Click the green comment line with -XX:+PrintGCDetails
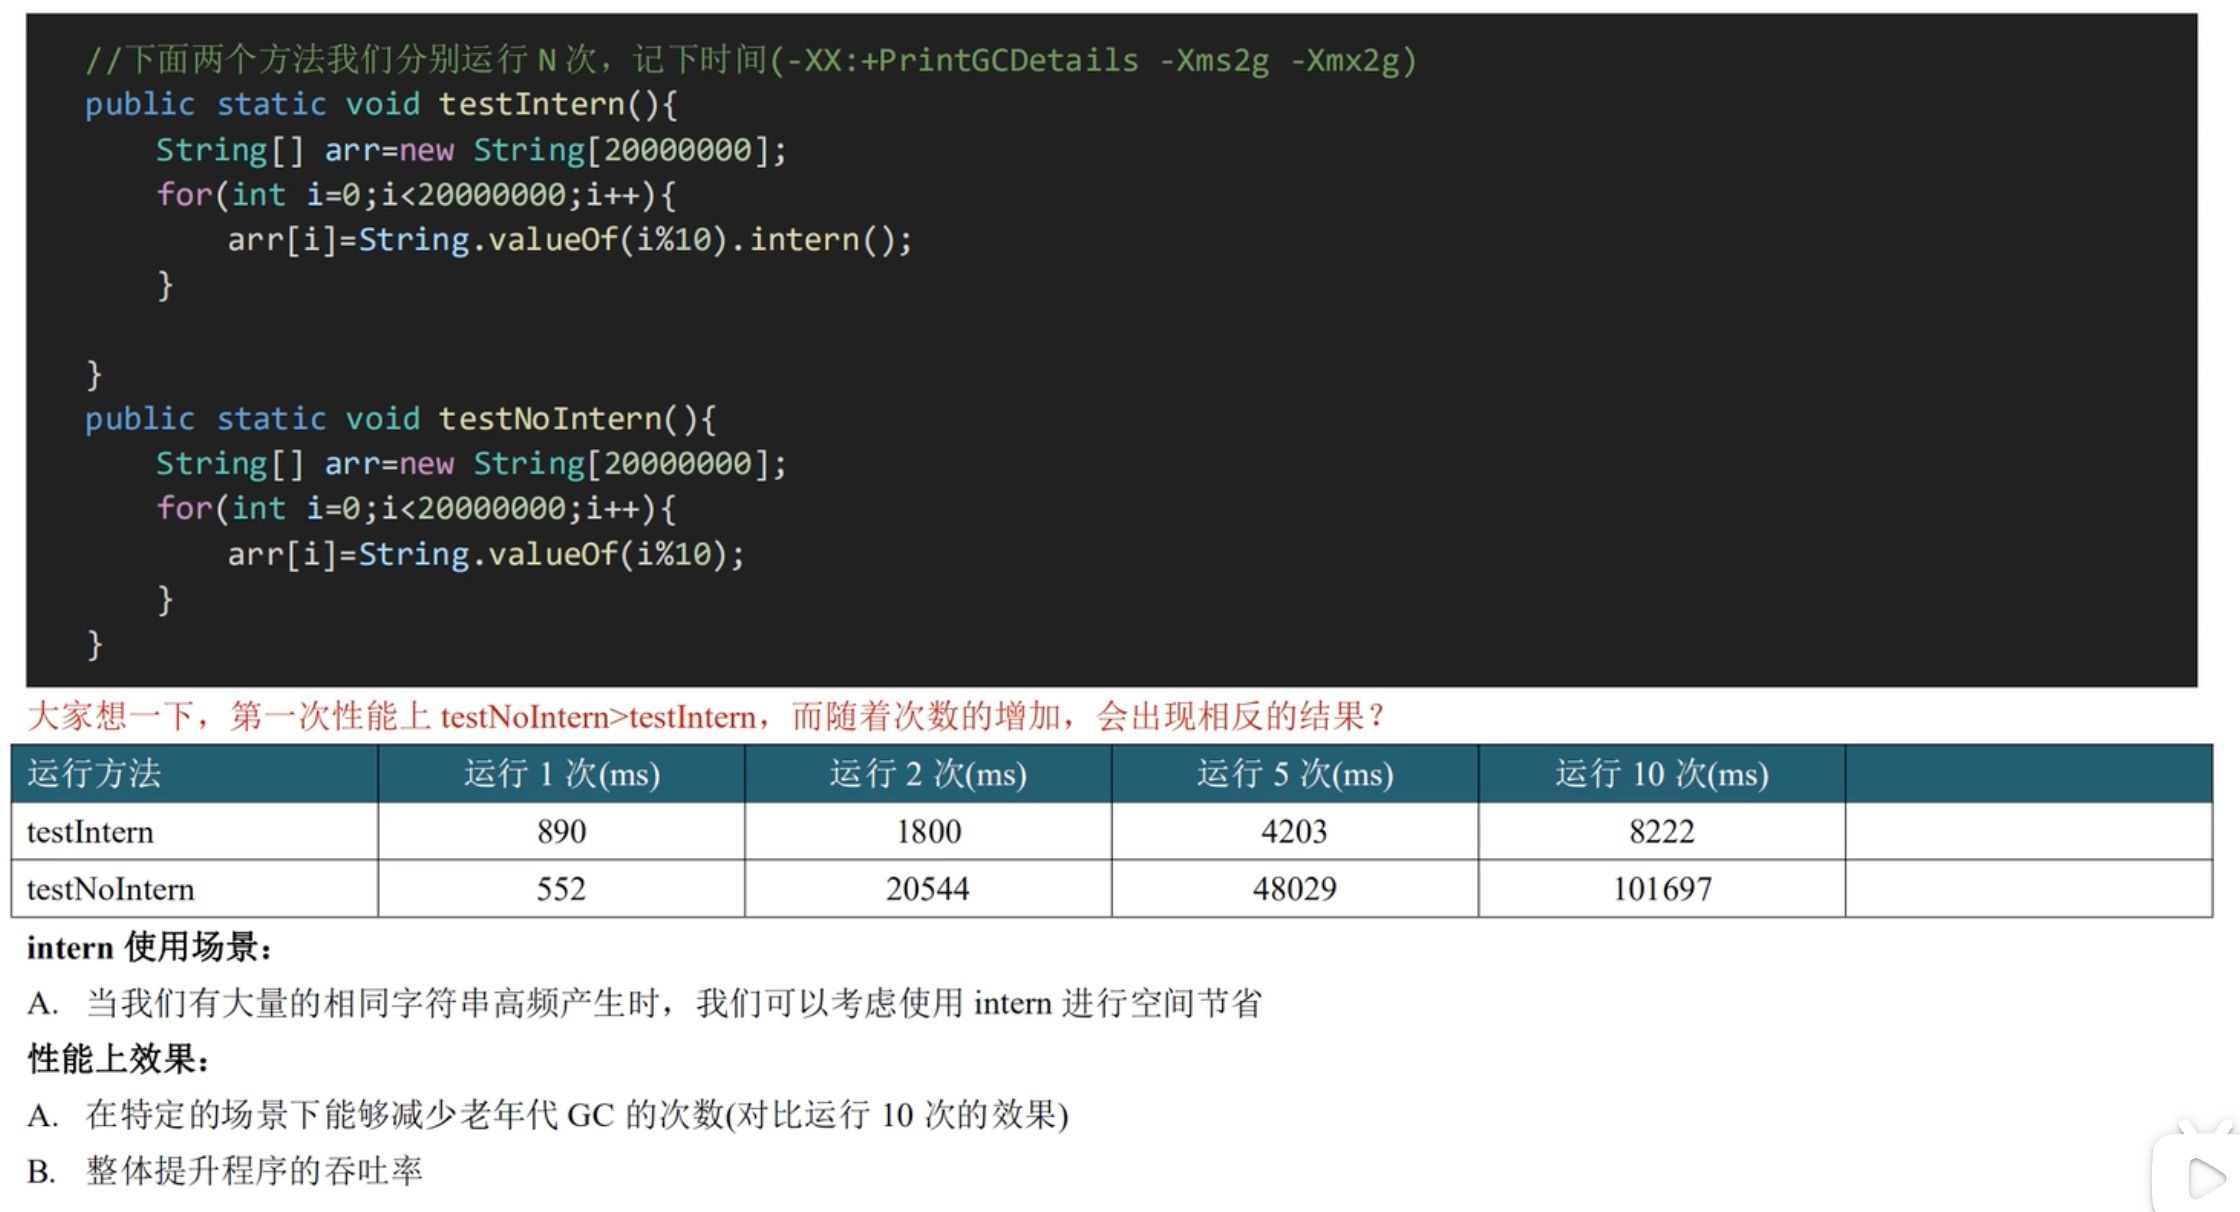Screen dimensions: 2240x1212 pyautogui.click(x=751, y=61)
